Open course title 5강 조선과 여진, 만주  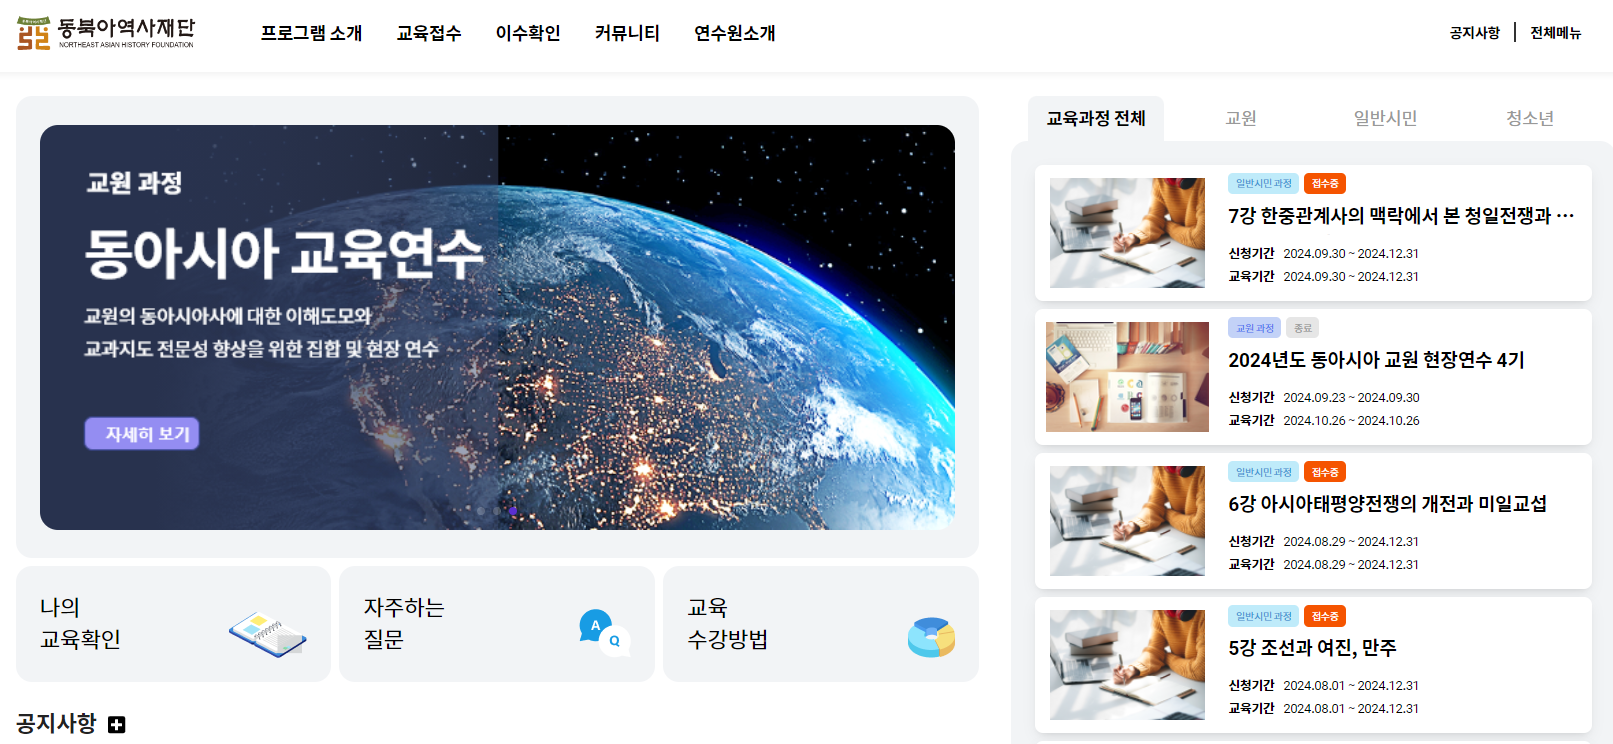pyautogui.click(x=1312, y=648)
